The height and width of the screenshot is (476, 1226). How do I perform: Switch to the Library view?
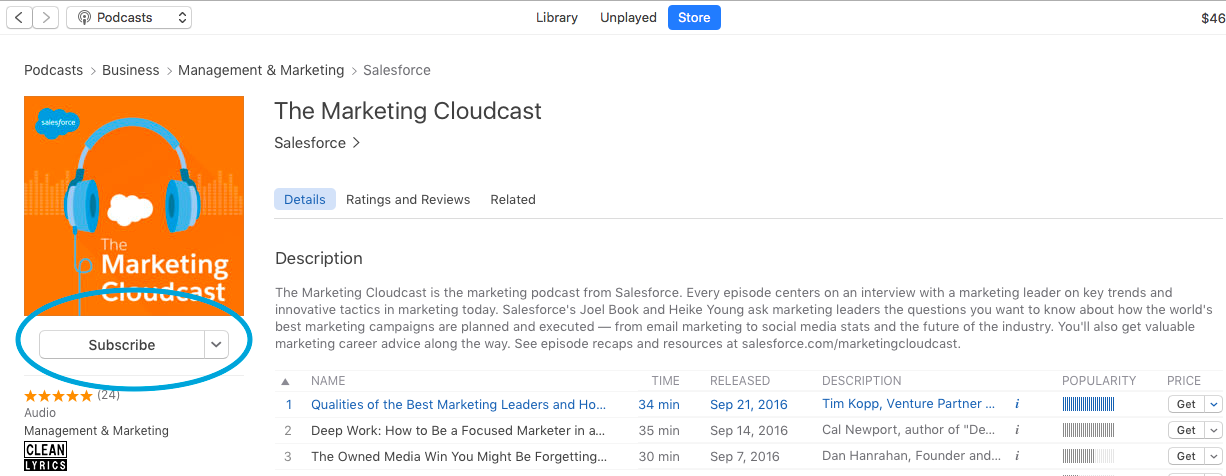tap(556, 18)
